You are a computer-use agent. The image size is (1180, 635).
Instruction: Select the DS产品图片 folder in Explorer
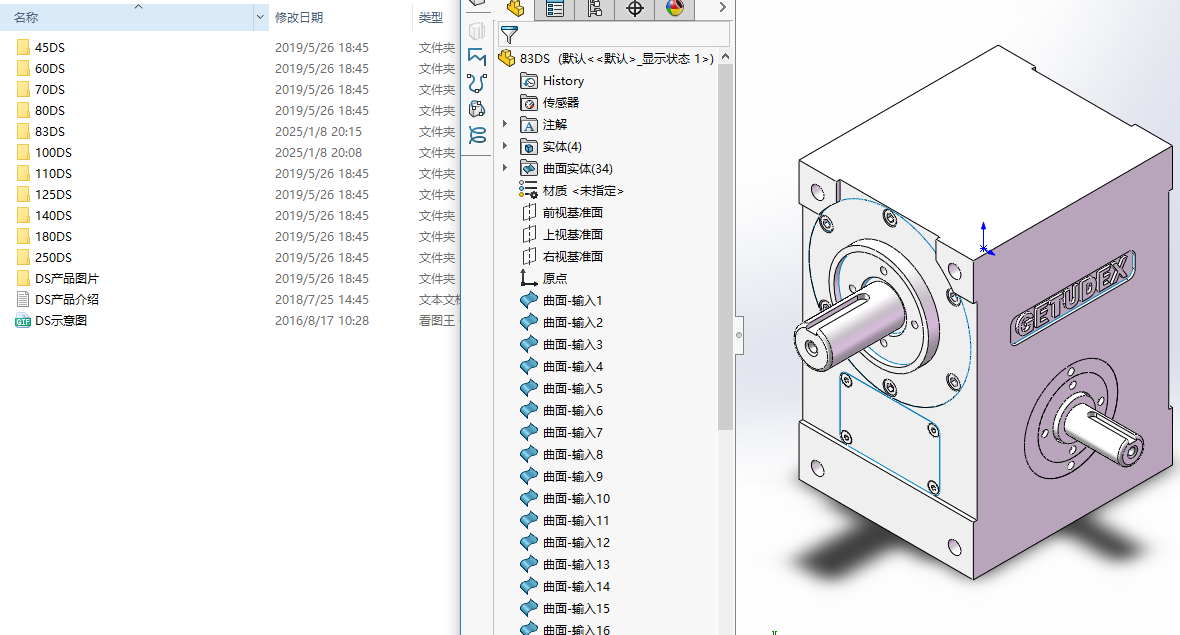pyautogui.click(x=66, y=278)
